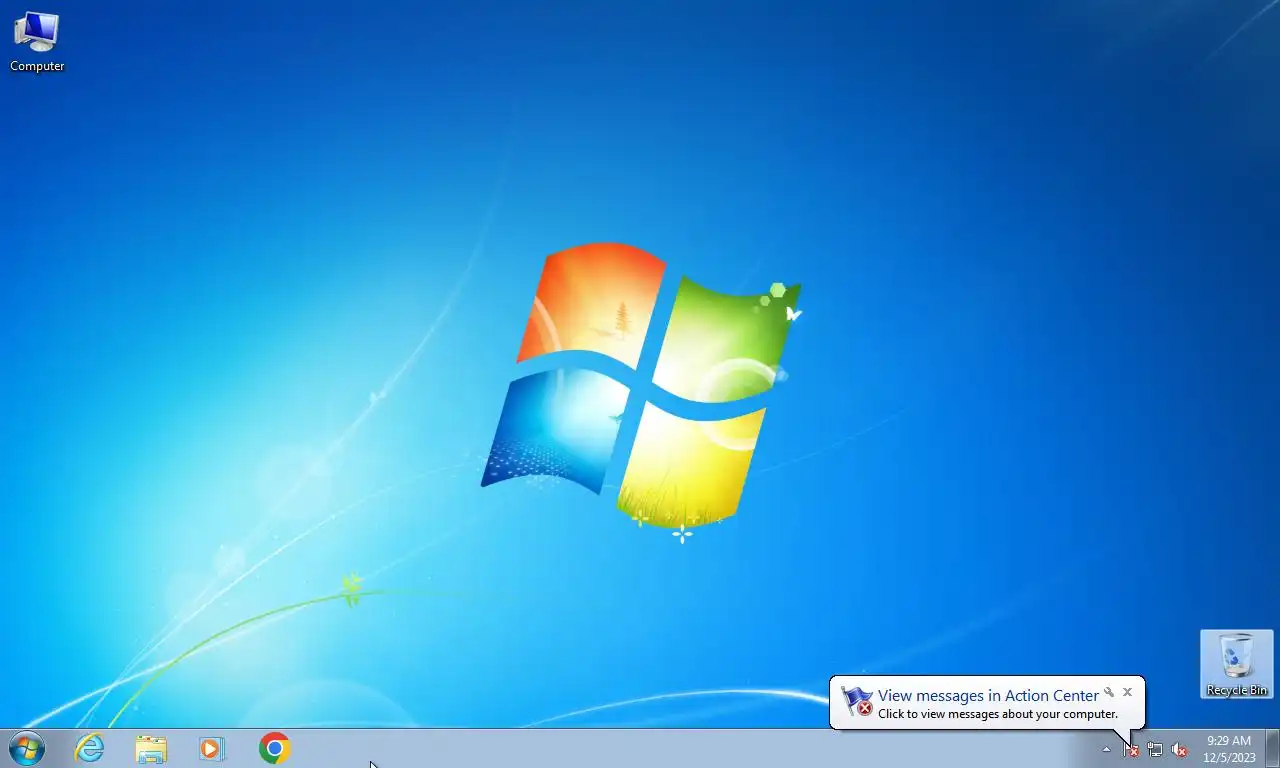This screenshot has width=1280, height=768.
Task: Show hidden tray icons arrow
Action: tap(1106, 749)
